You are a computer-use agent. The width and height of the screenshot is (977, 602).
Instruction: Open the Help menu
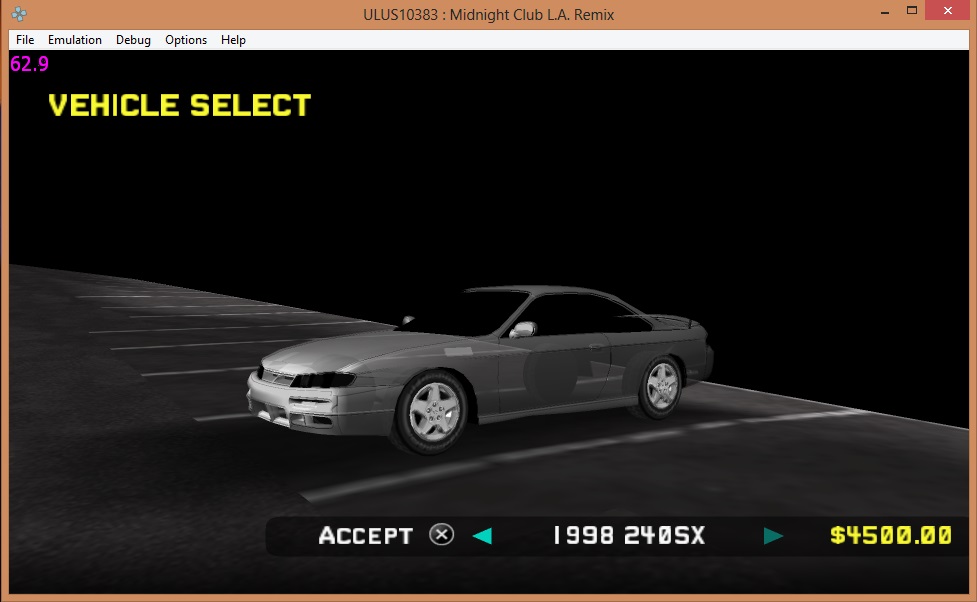[x=233, y=40]
